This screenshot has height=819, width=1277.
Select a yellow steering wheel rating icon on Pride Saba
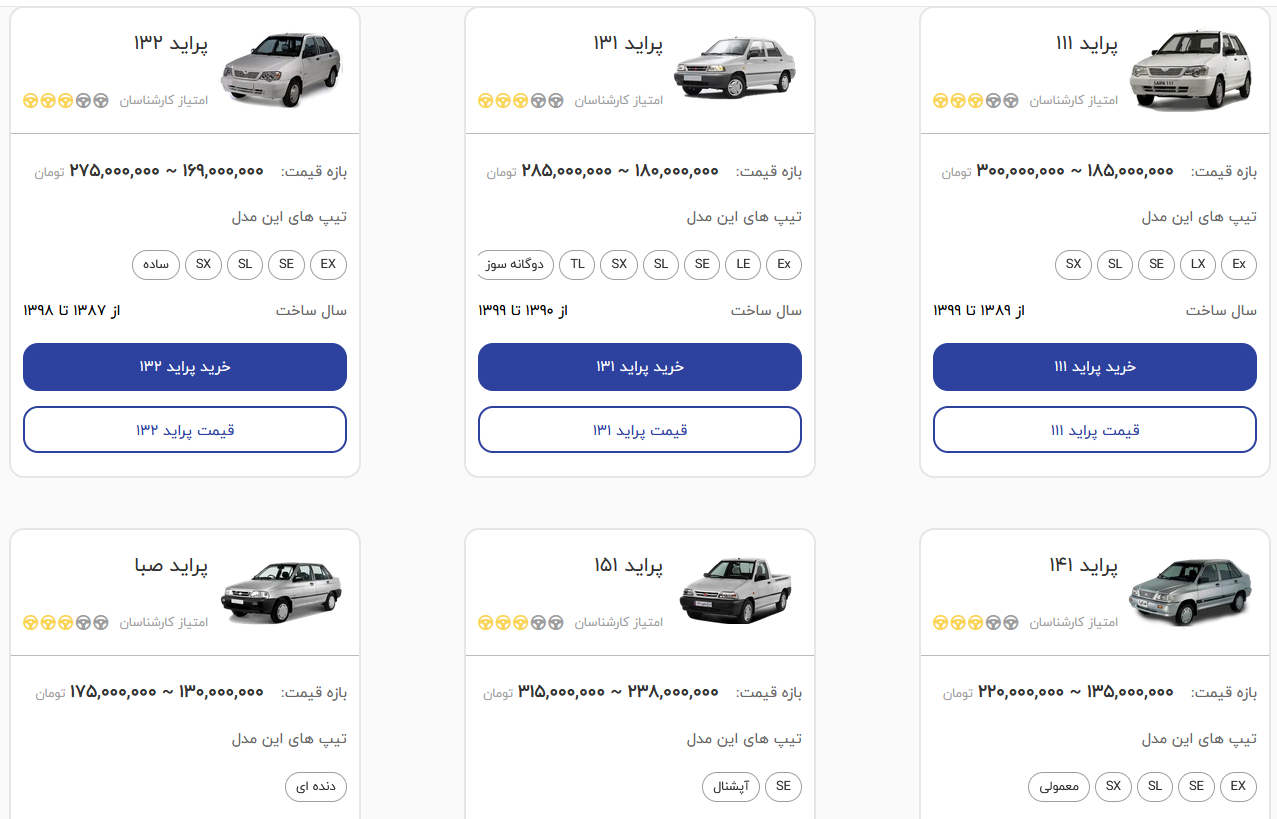[x=46, y=622]
